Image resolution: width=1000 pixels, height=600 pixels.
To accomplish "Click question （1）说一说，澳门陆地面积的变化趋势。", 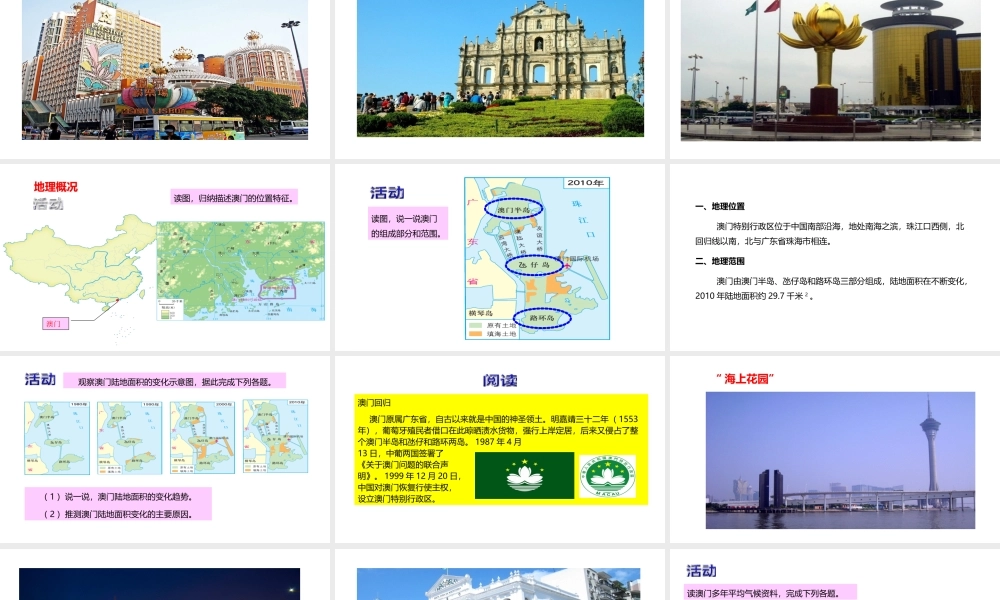I will click(118, 496).
